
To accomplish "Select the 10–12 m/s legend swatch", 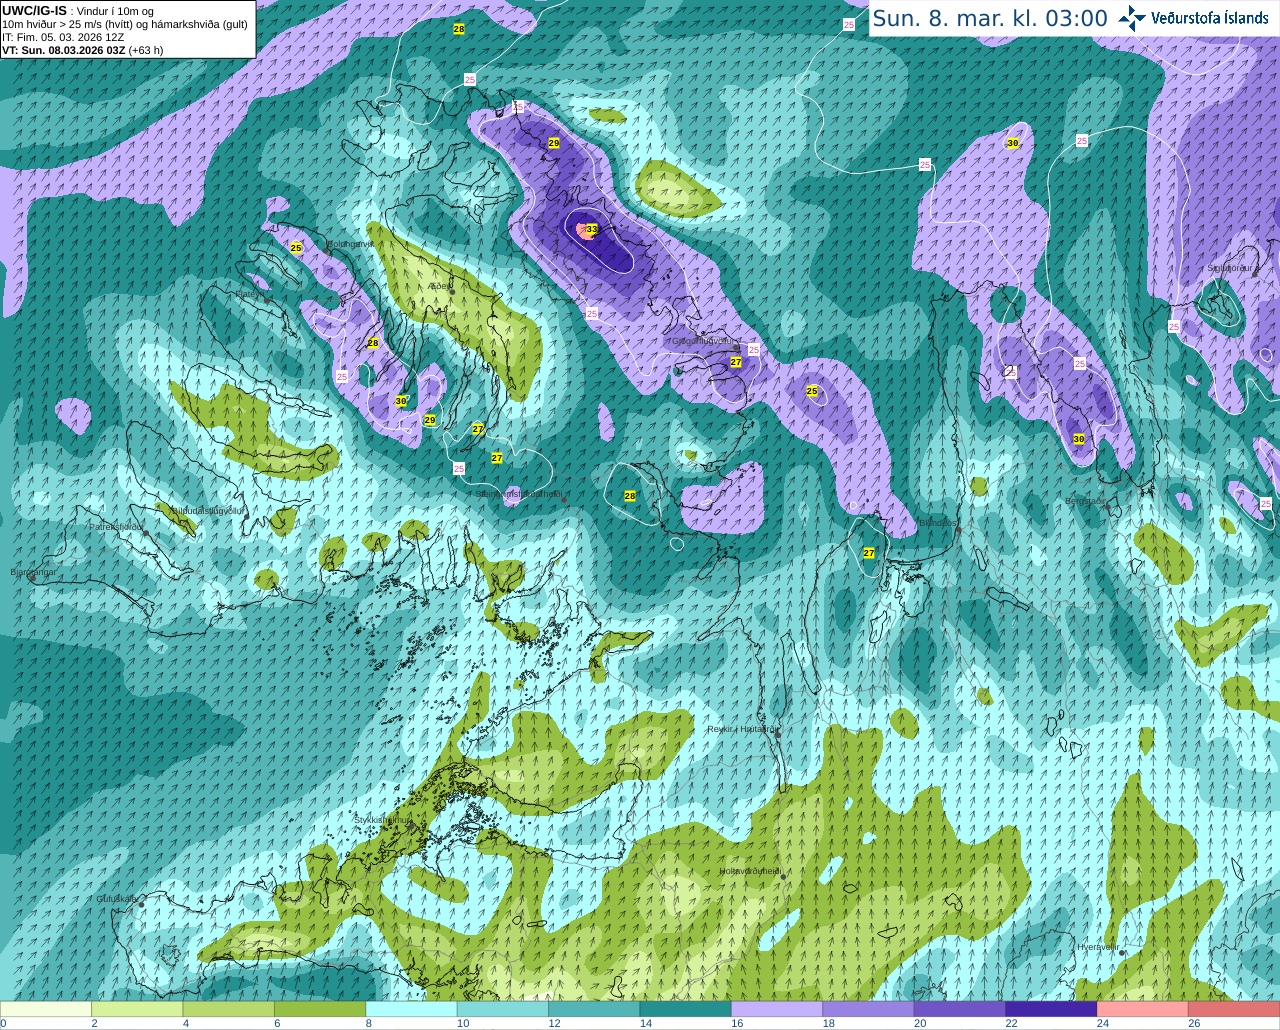I will click(503, 1009).
